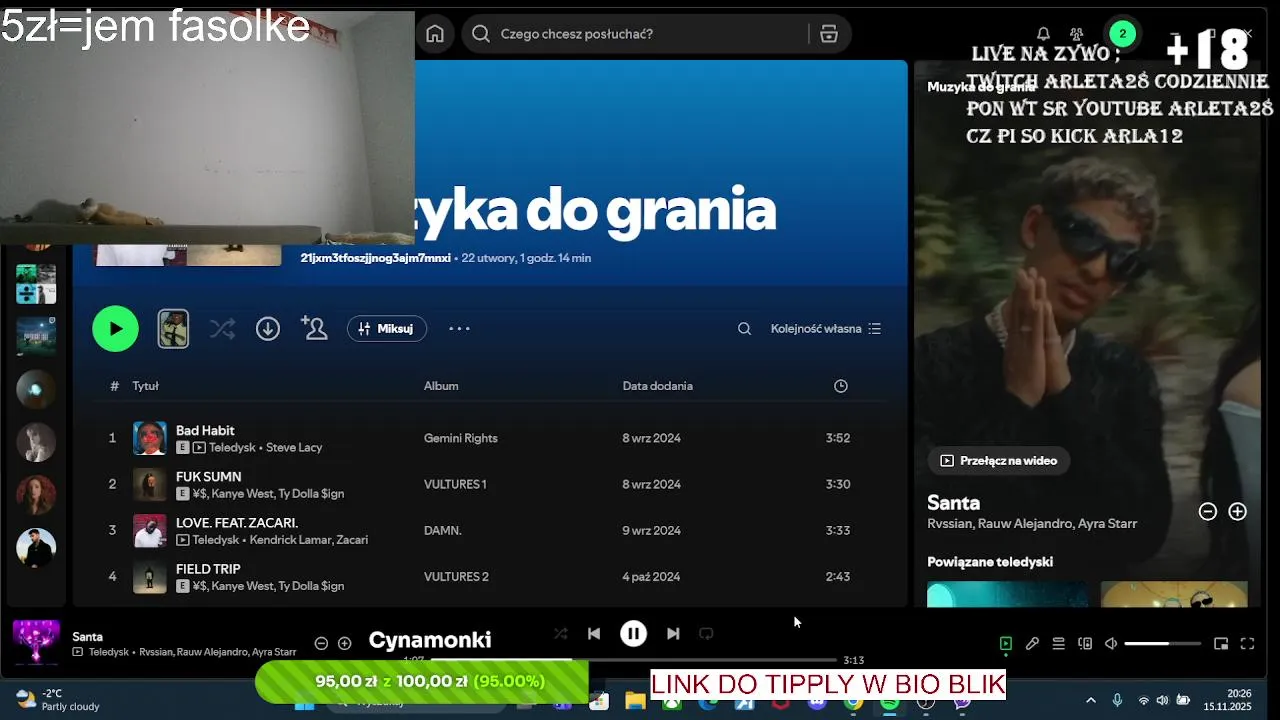Toggle the playback queue panel
This screenshot has height=720, width=1280.
coord(1058,644)
